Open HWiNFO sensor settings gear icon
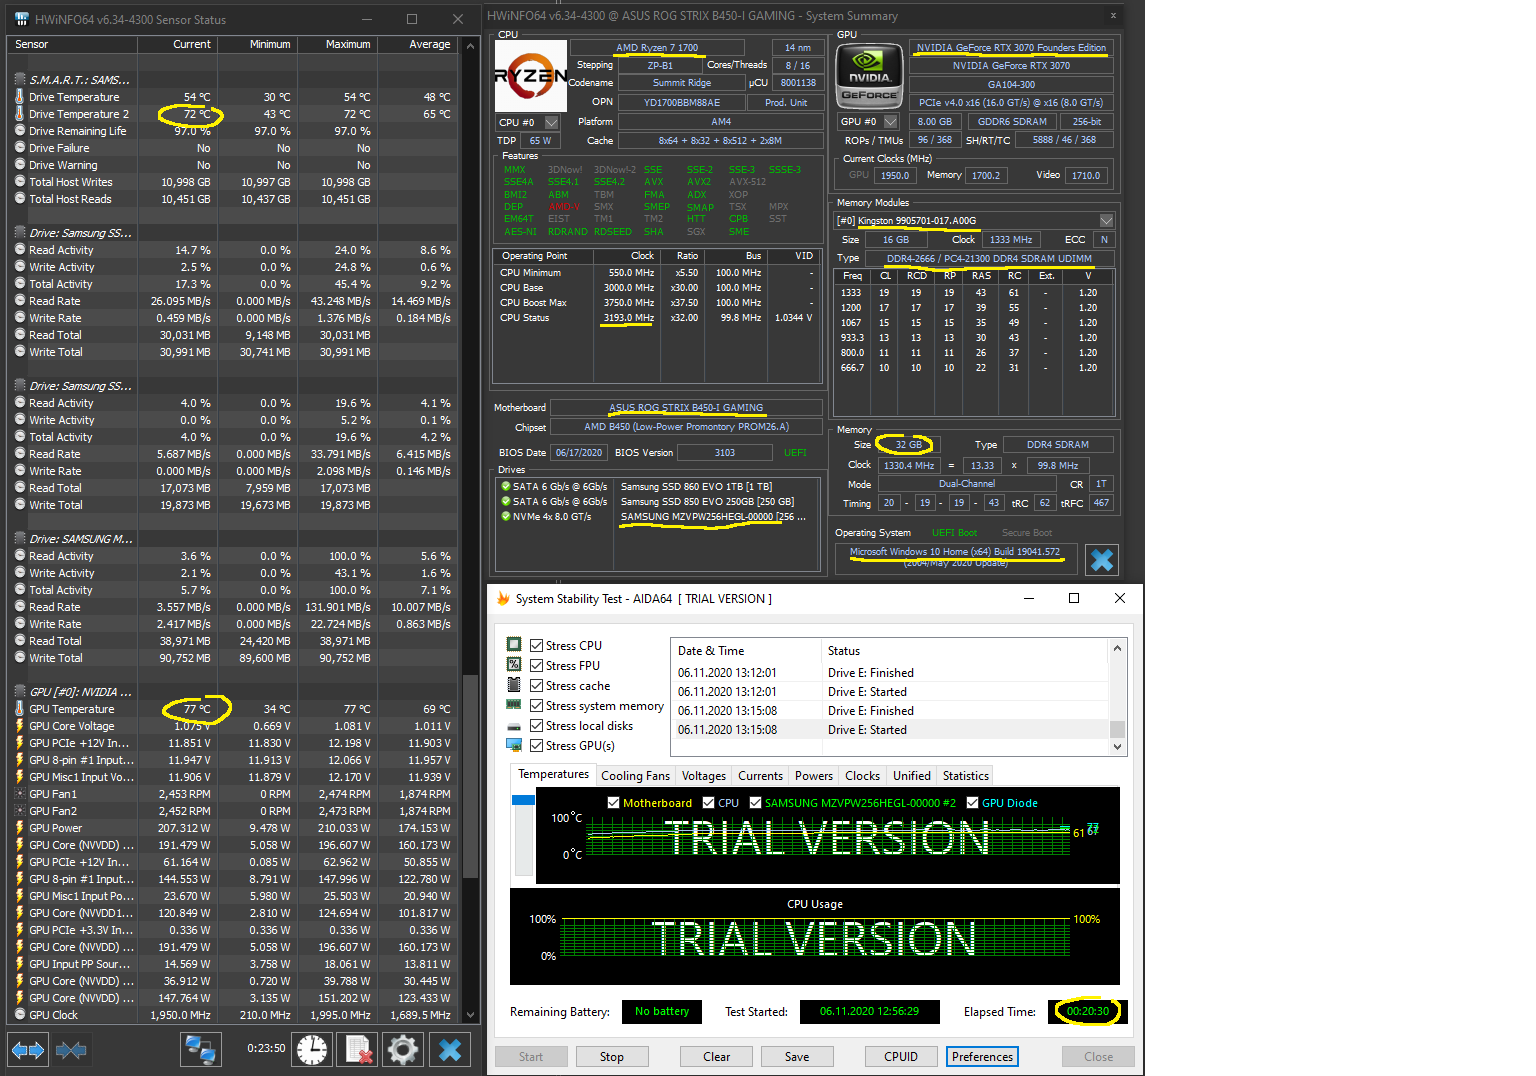Image resolution: width=1536 pixels, height=1076 pixels. point(403,1050)
